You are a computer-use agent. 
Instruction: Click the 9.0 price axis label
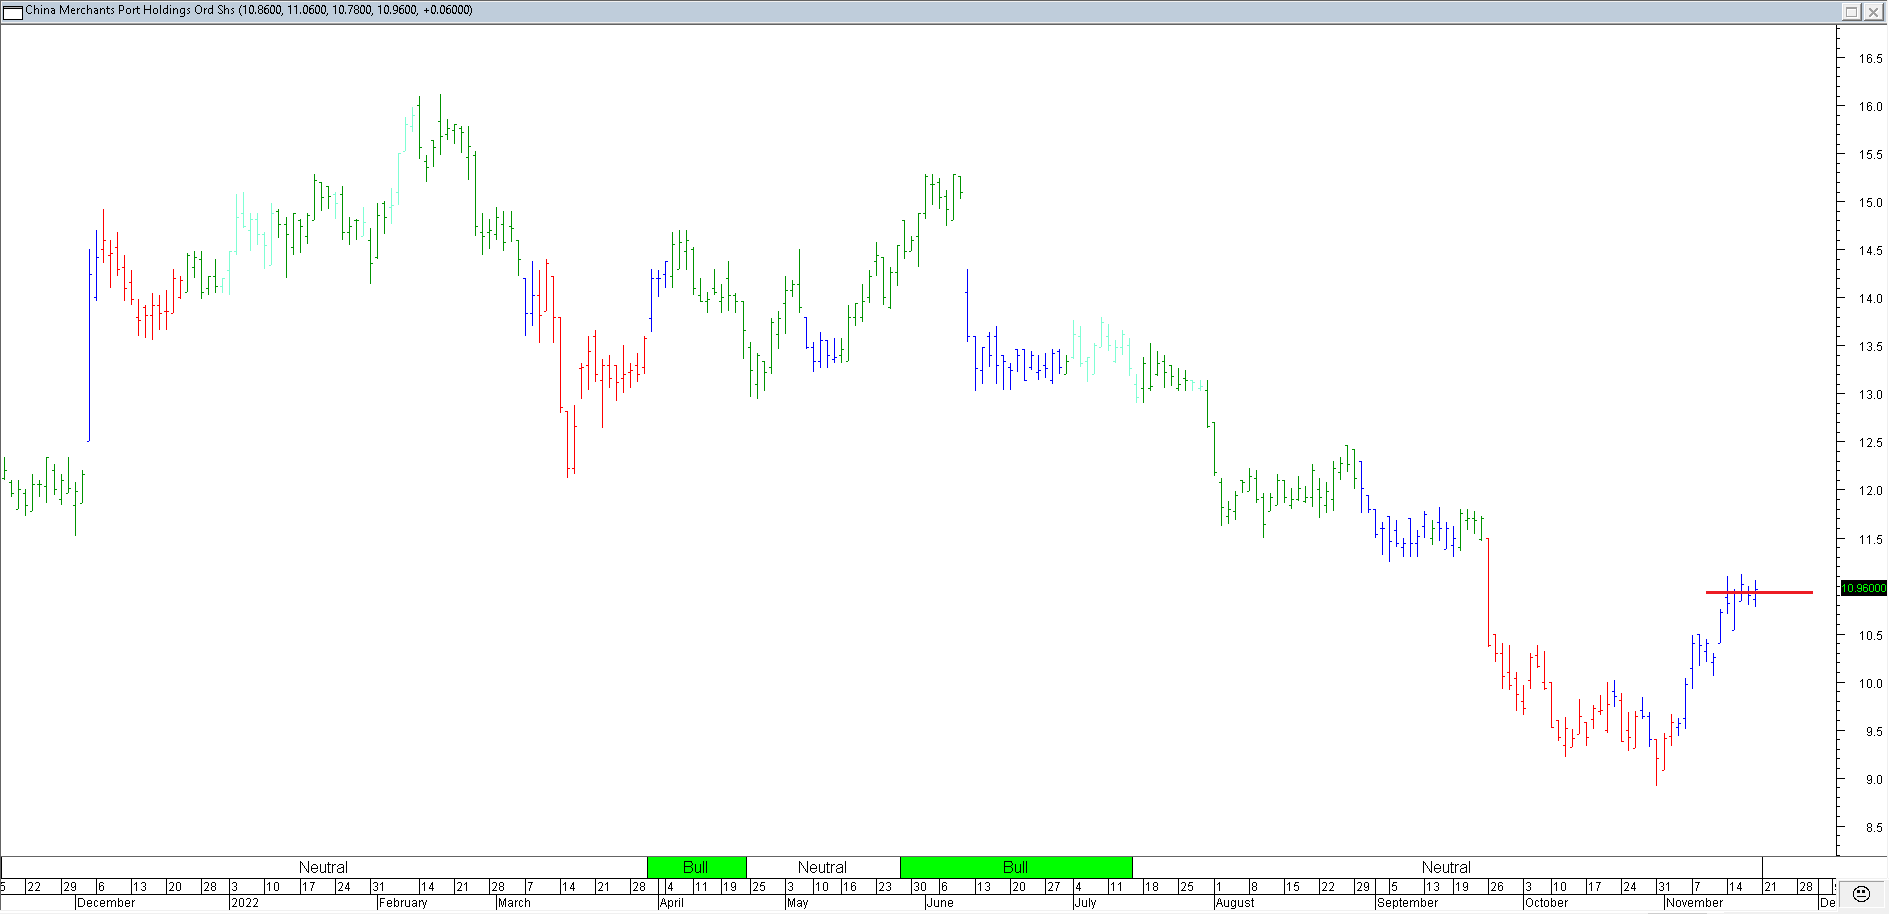(1873, 780)
